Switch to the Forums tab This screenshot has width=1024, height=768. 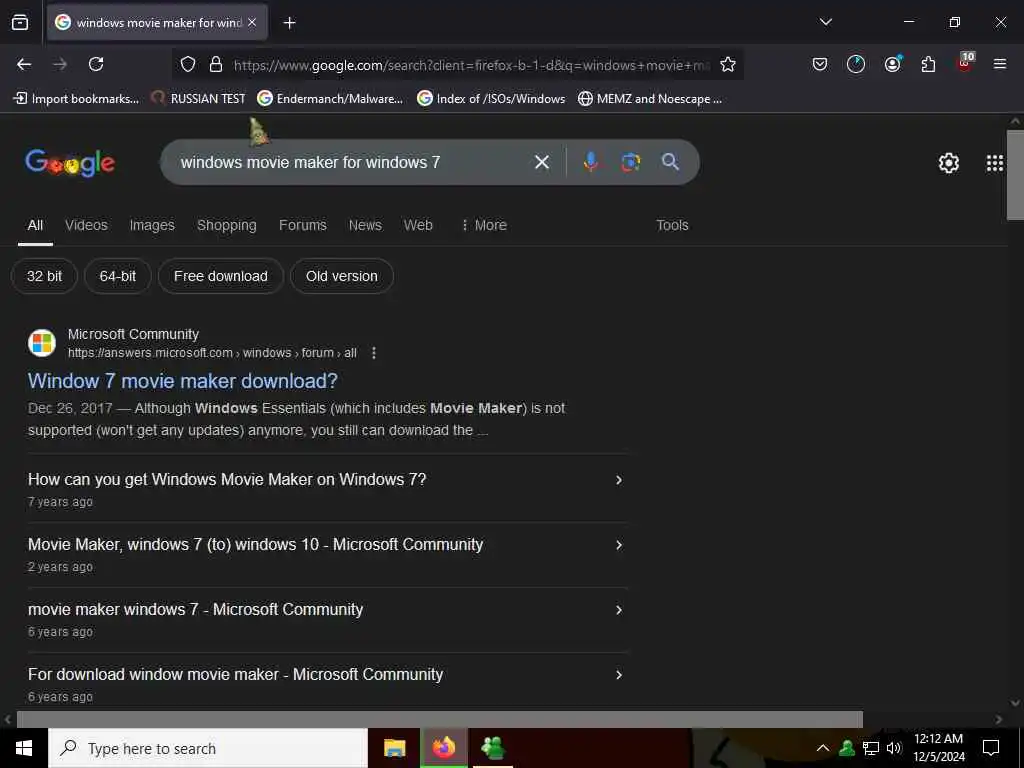(x=302, y=225)
